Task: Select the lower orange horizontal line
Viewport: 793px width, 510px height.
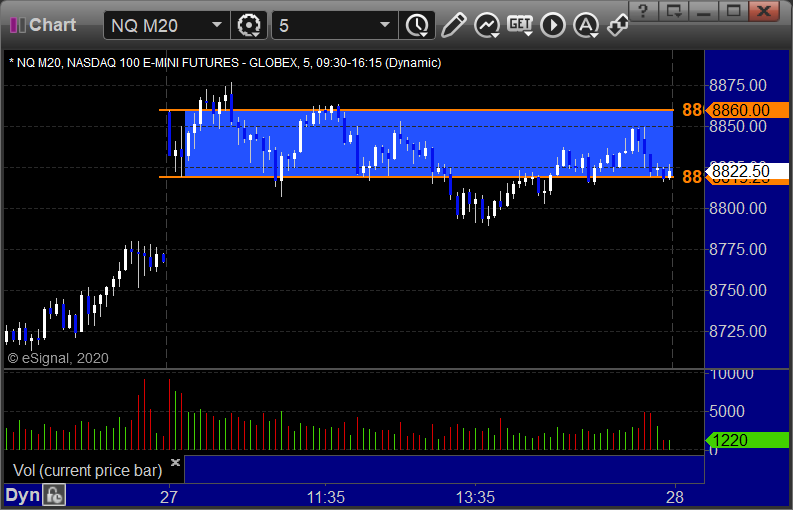Action: point(416,177)
